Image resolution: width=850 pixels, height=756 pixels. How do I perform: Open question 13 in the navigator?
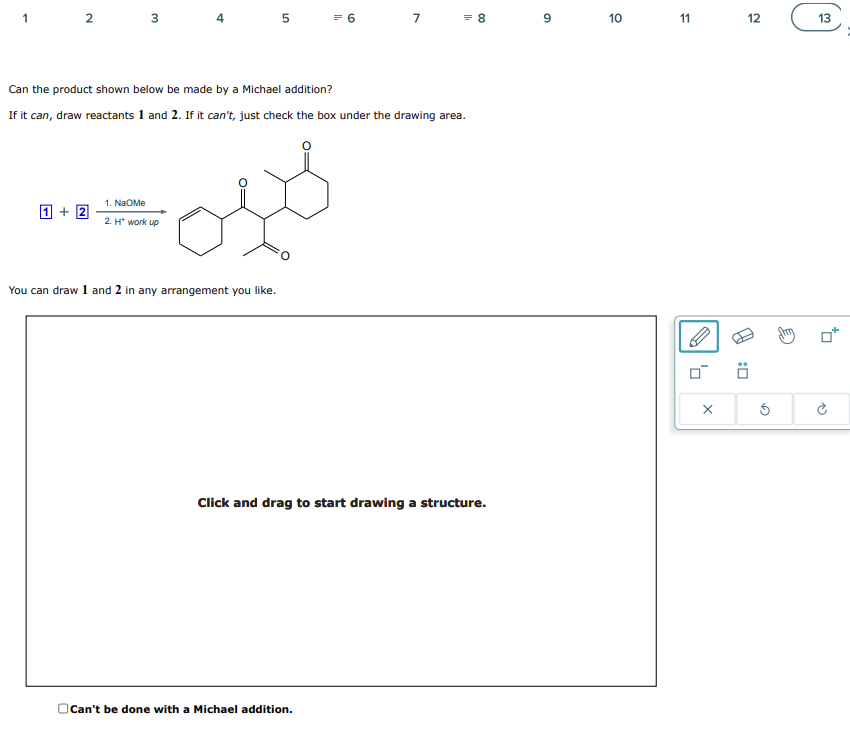click(816, 17)
